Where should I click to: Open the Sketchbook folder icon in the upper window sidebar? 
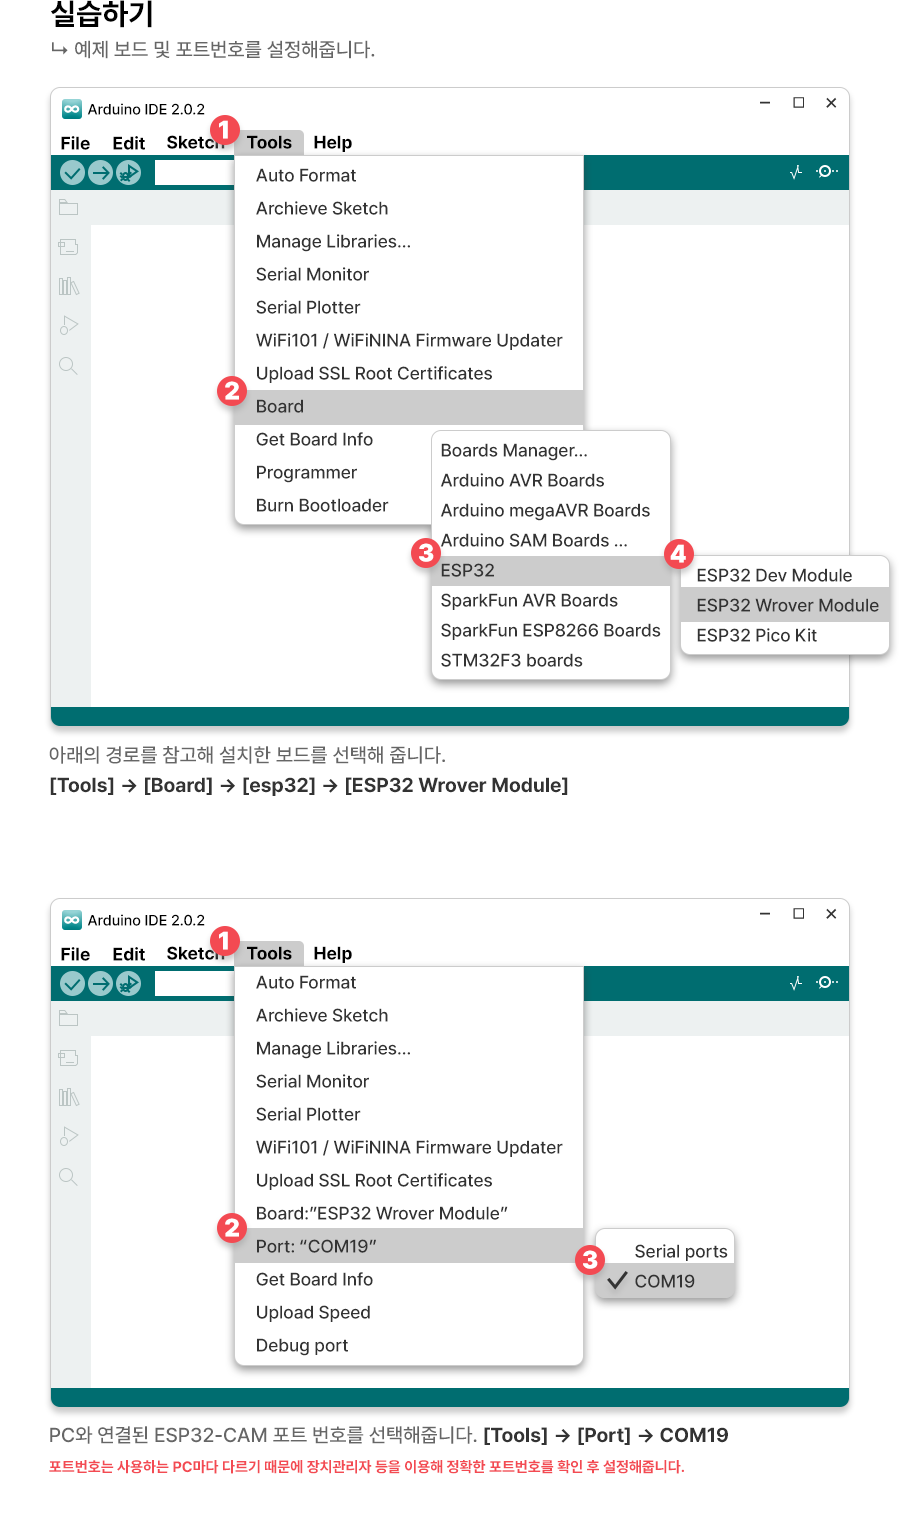(x=68, y=208)
